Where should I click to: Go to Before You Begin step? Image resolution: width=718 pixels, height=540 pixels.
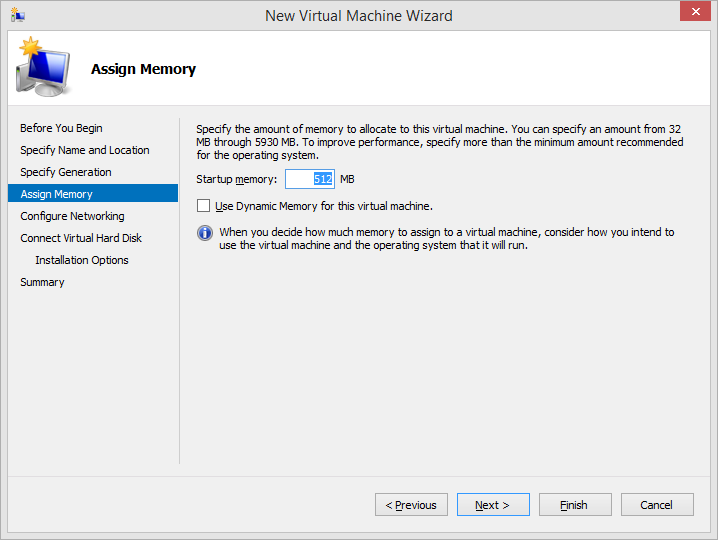[x=61, y=128]
